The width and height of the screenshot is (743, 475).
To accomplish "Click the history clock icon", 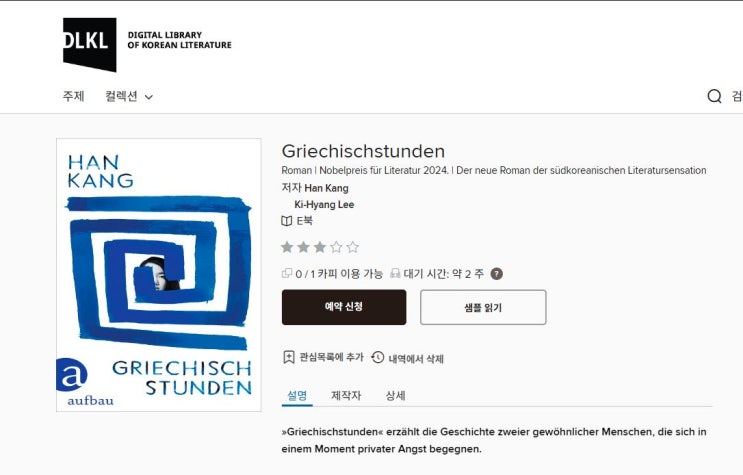I will [378, 357].
